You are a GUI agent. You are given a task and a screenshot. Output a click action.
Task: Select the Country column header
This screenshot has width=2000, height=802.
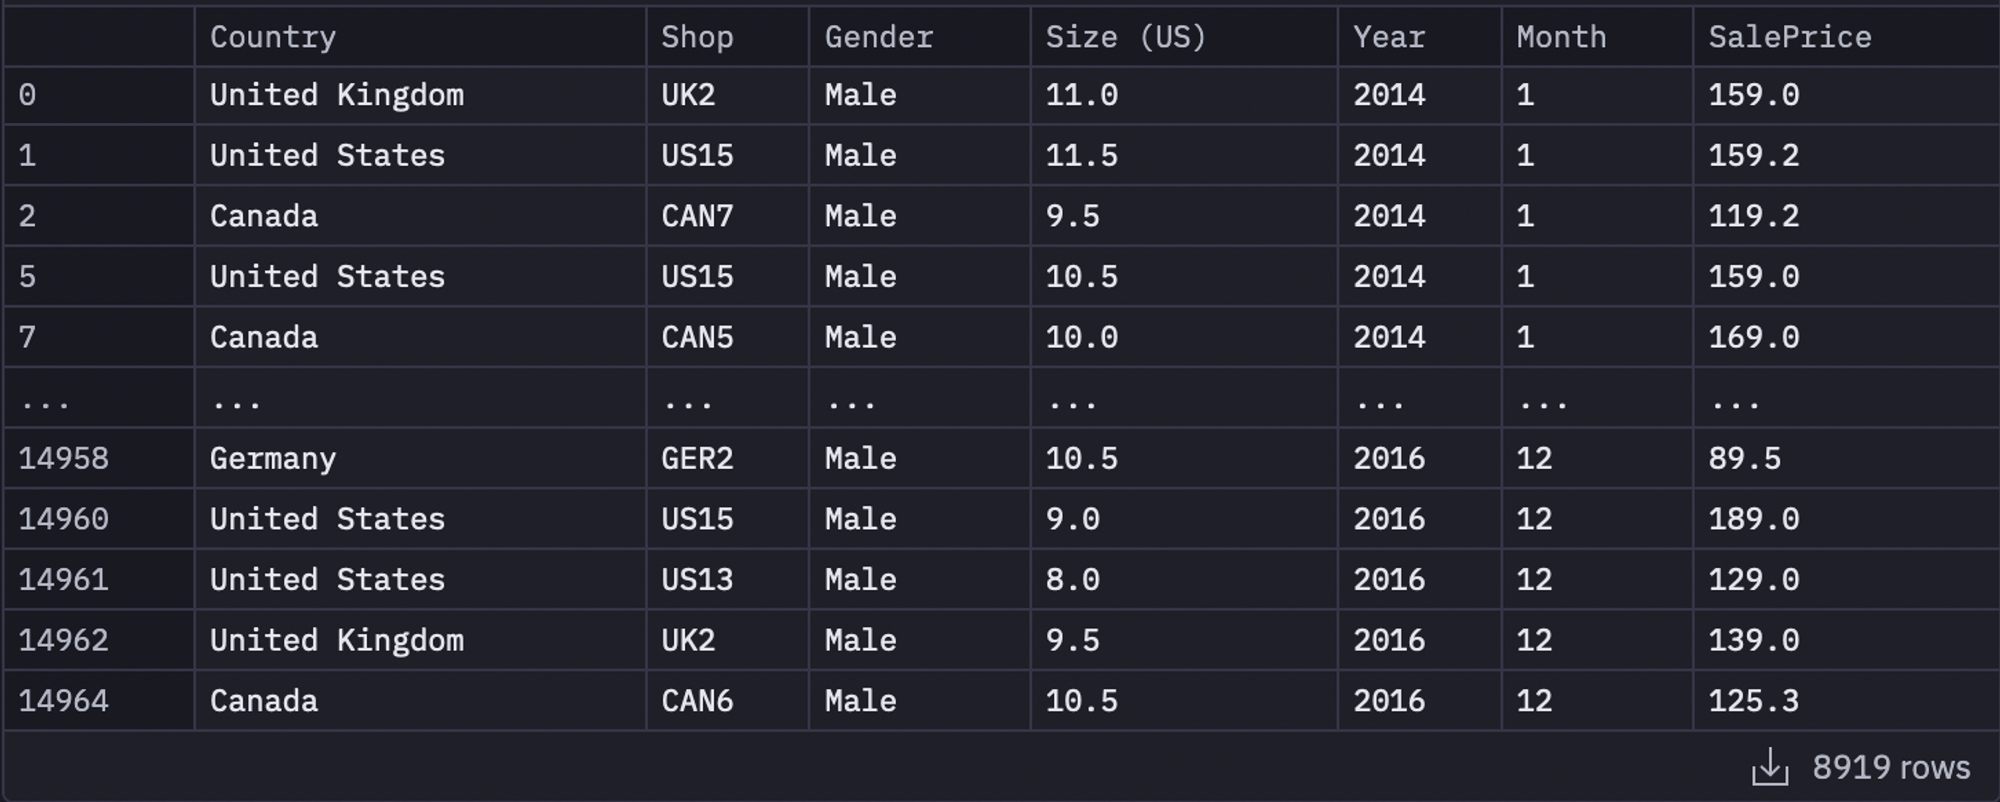(x=273, y=37)
